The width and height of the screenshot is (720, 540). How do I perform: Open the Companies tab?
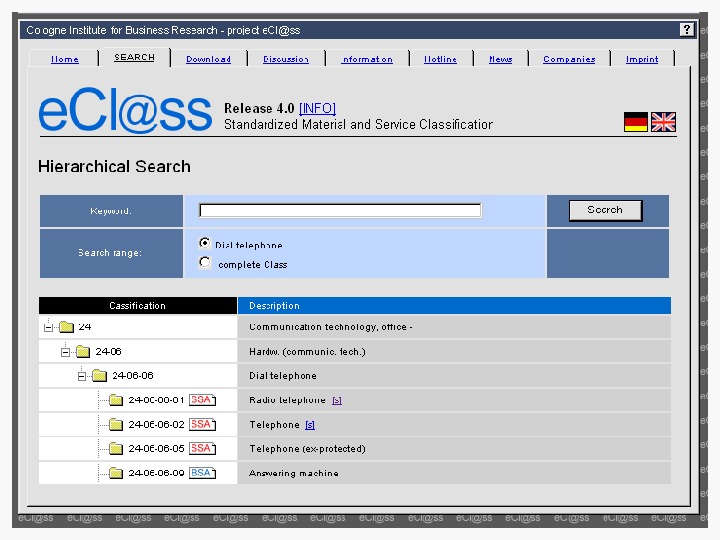click(569, 59)
